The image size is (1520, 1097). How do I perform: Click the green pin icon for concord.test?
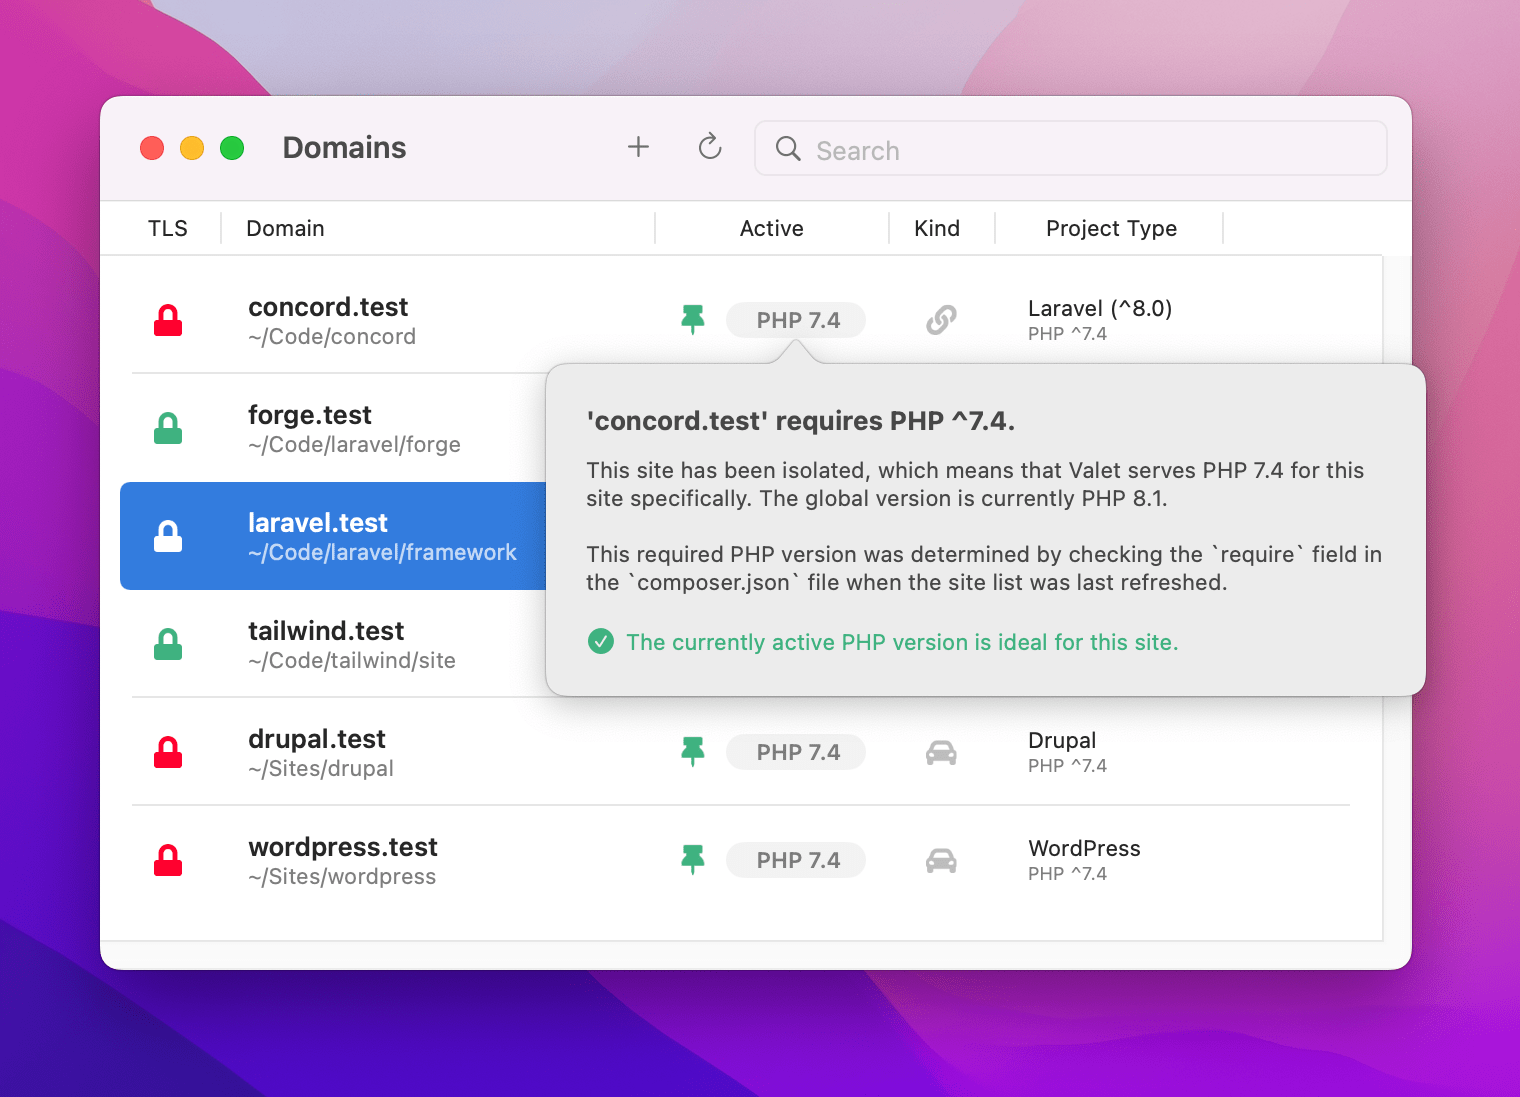point(692,320)
